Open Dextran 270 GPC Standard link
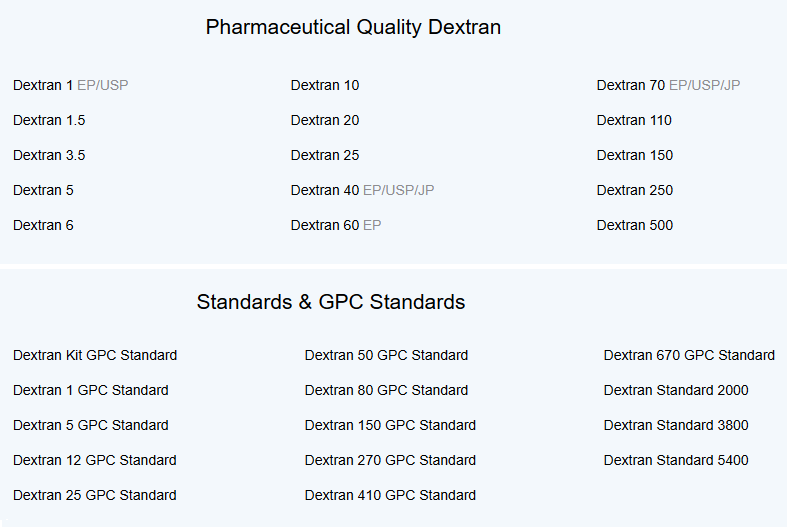The width and height of the screenshot is (787, 527). click(390, 460)
